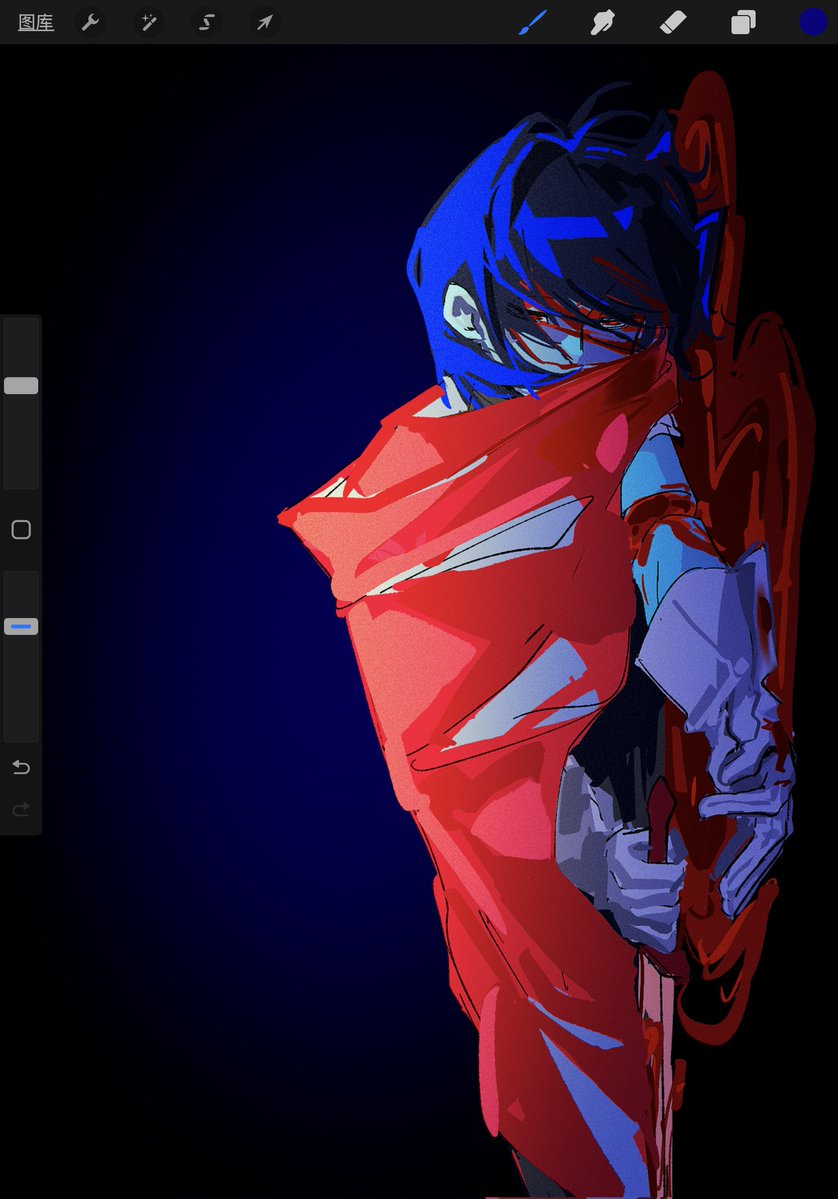The image size is (838, 1199).
Task: Activate the Transform arrow tool
Action: 265,22
